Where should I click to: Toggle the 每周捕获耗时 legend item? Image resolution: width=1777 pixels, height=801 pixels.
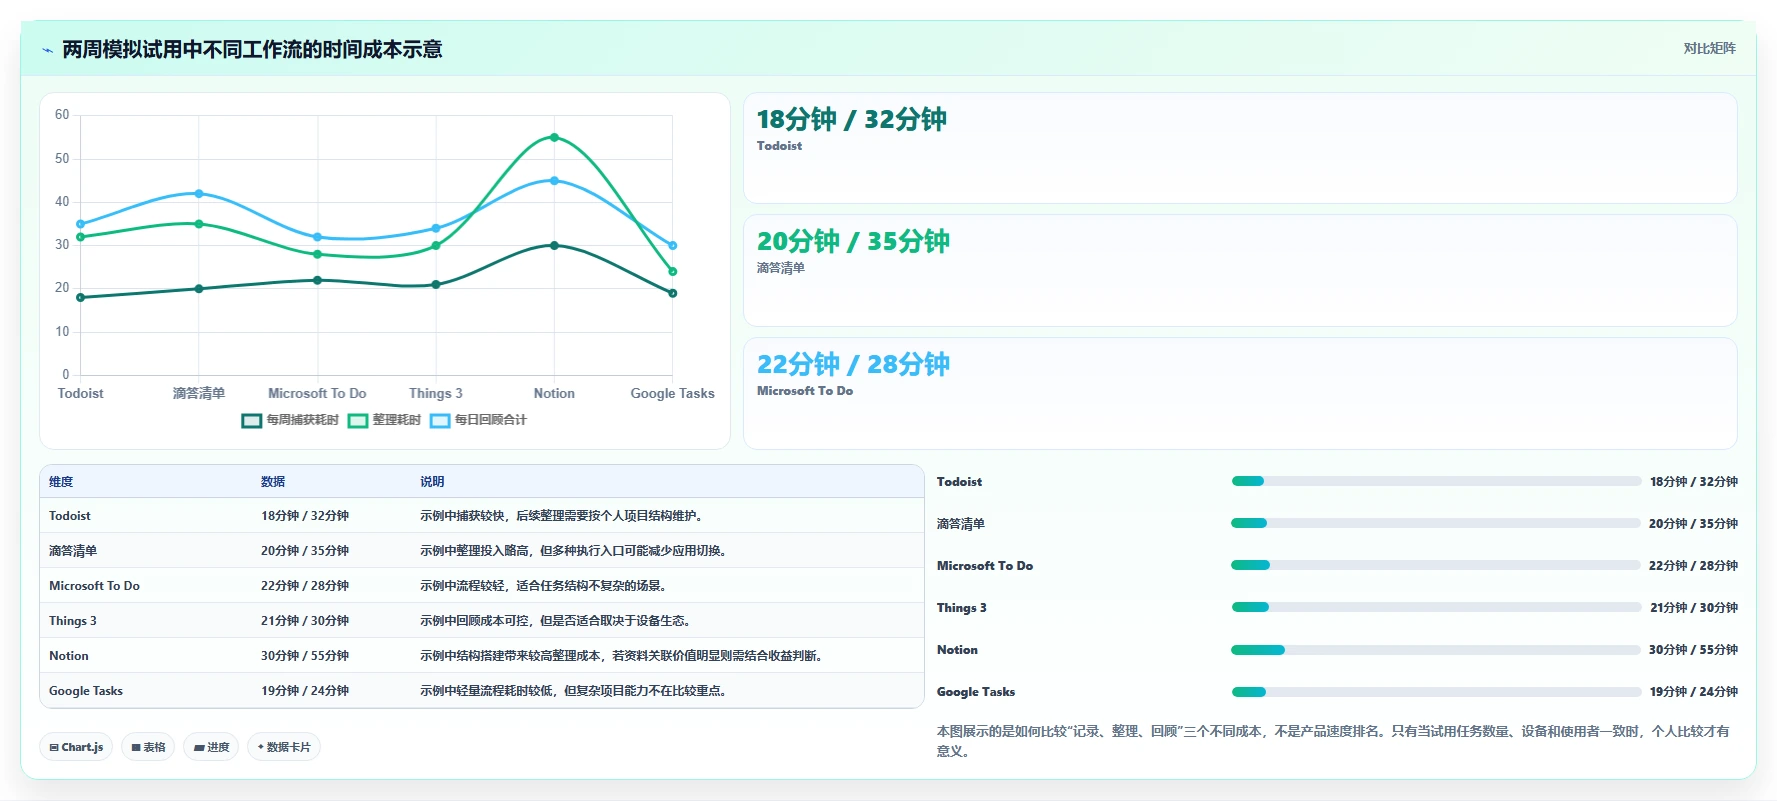click(290, 420)
